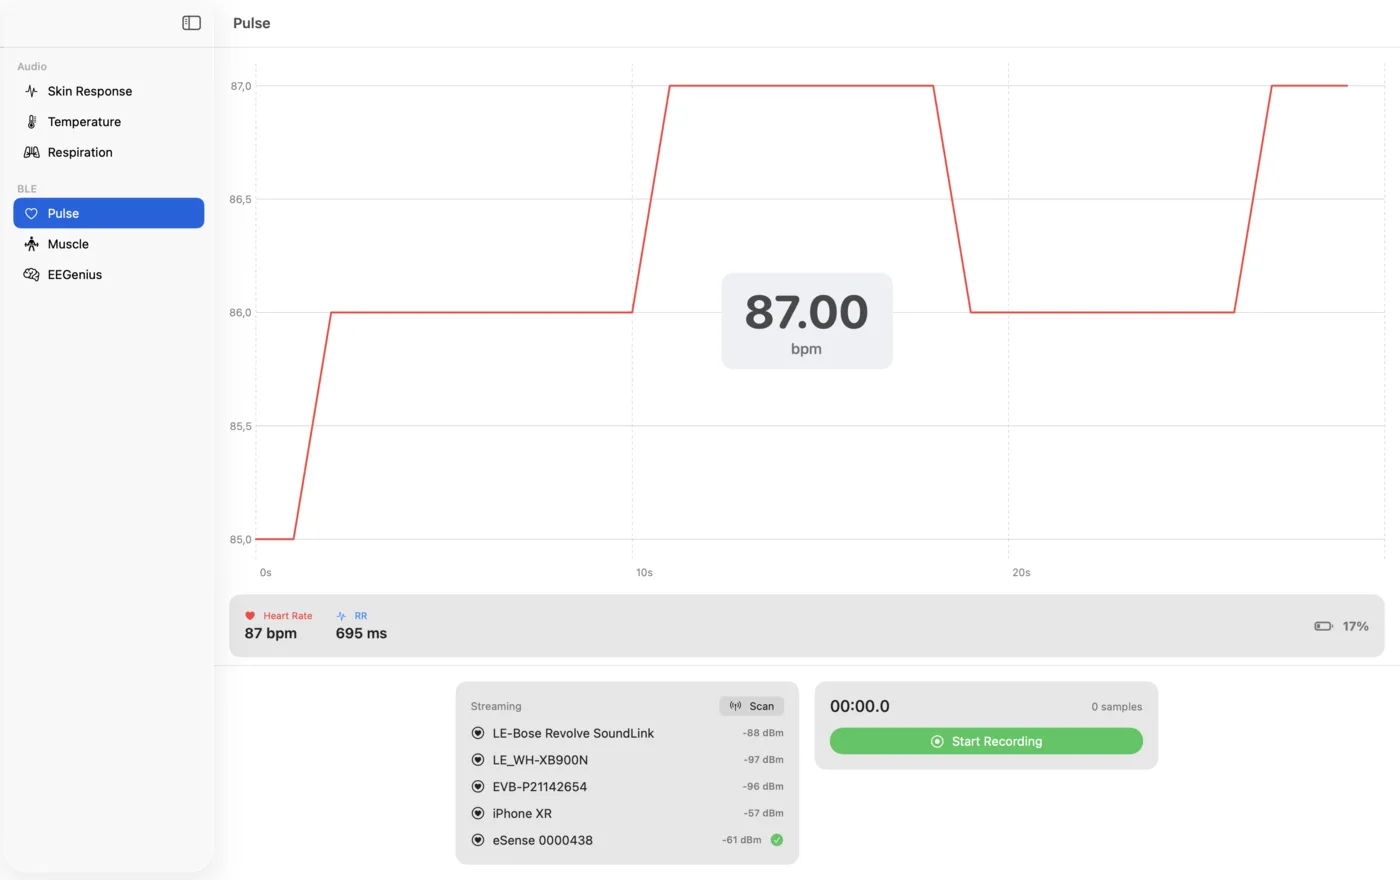1400x880 pixels.
Task: Click the blue RR waveform icon
Action: pos(341,616)
